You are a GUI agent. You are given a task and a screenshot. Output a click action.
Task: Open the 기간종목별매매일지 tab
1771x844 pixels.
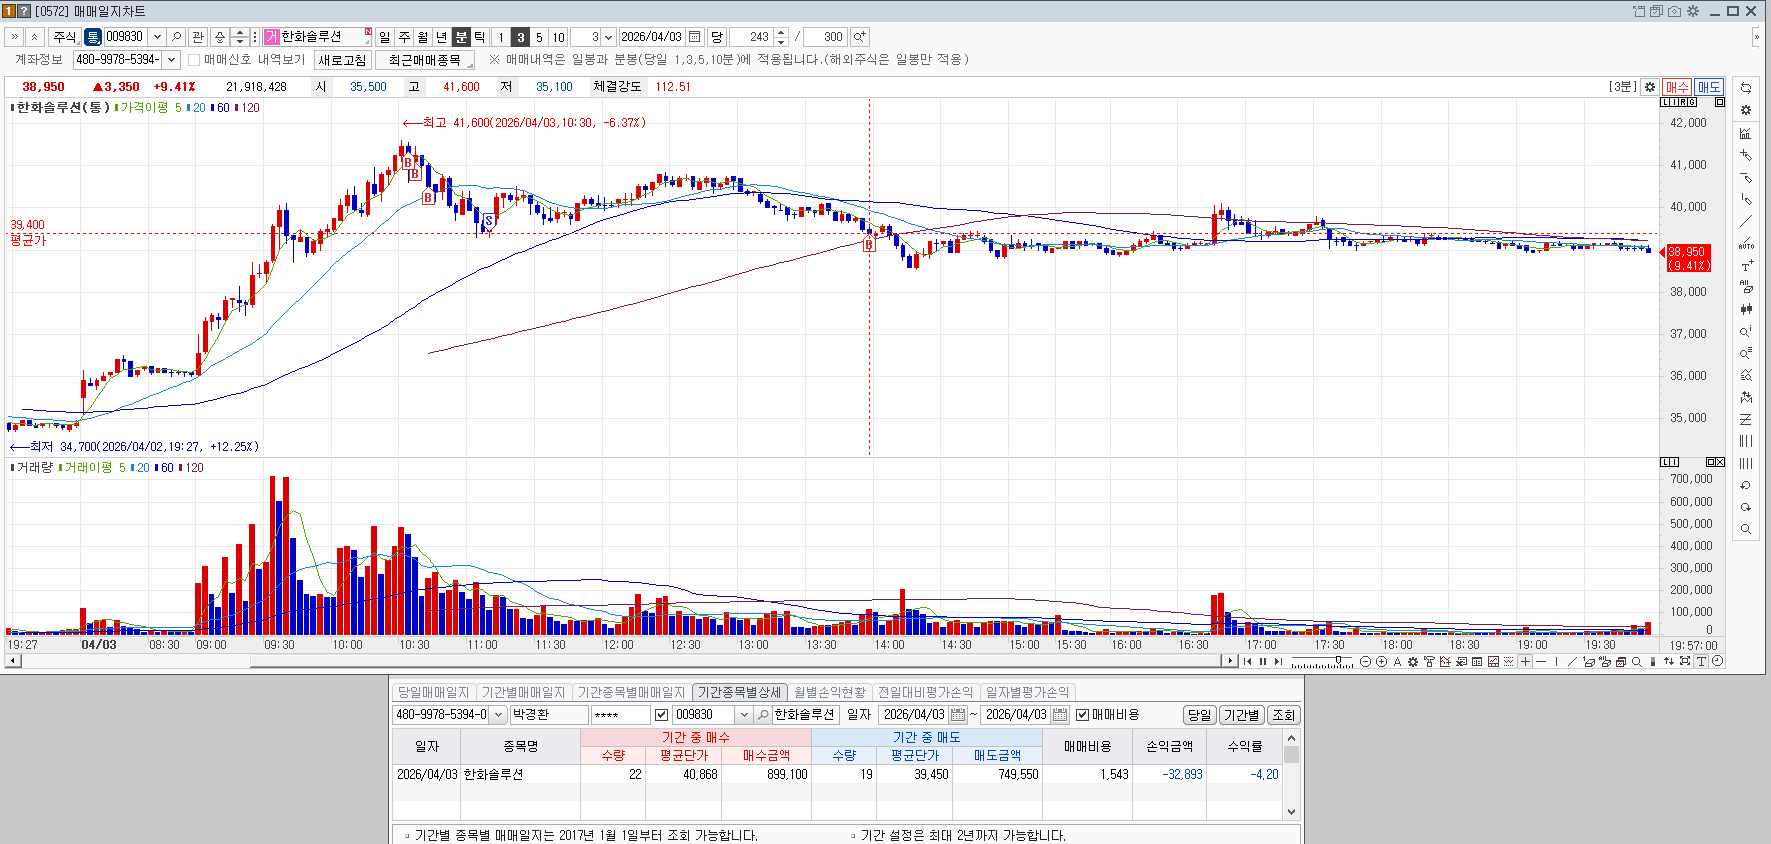click(632, 692)
